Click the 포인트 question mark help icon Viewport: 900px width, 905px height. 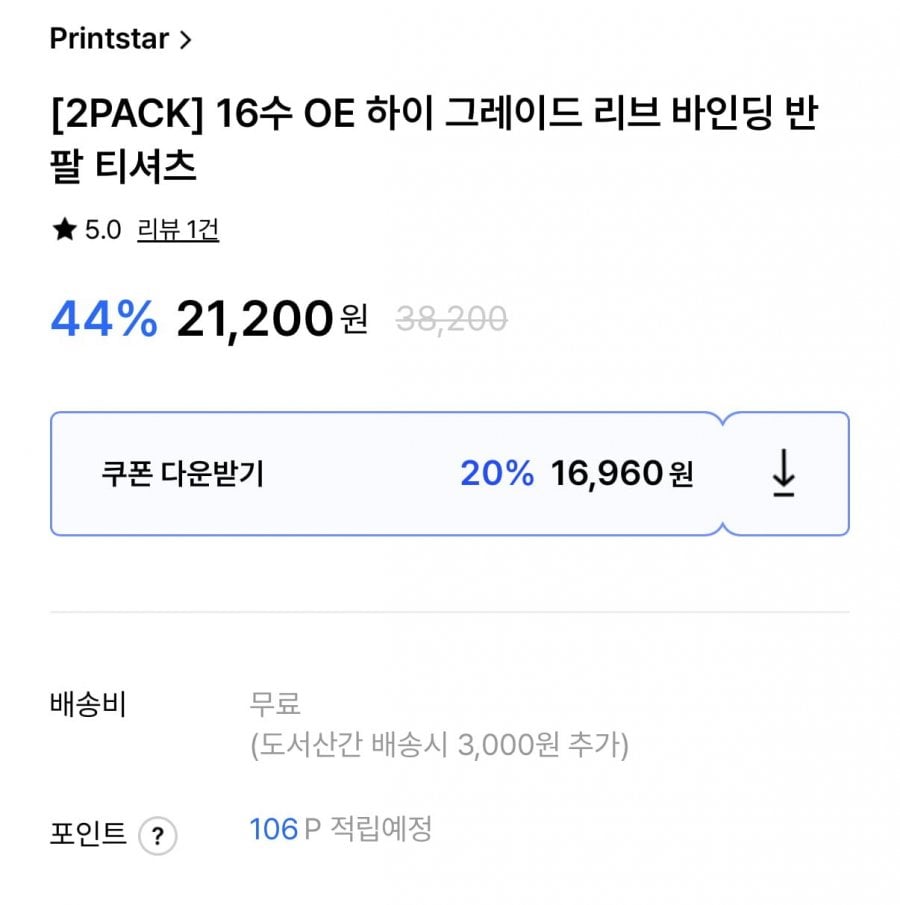(x=158, y=835)
